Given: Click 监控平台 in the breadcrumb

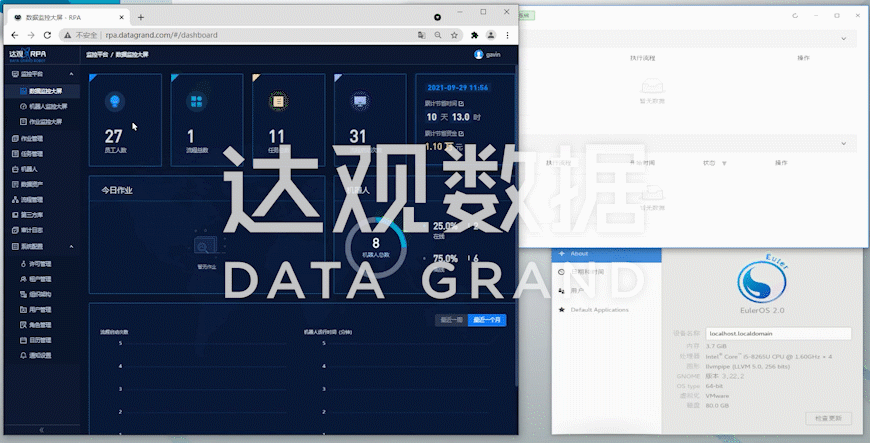Looking at the screenshot, I should (97, 54).
